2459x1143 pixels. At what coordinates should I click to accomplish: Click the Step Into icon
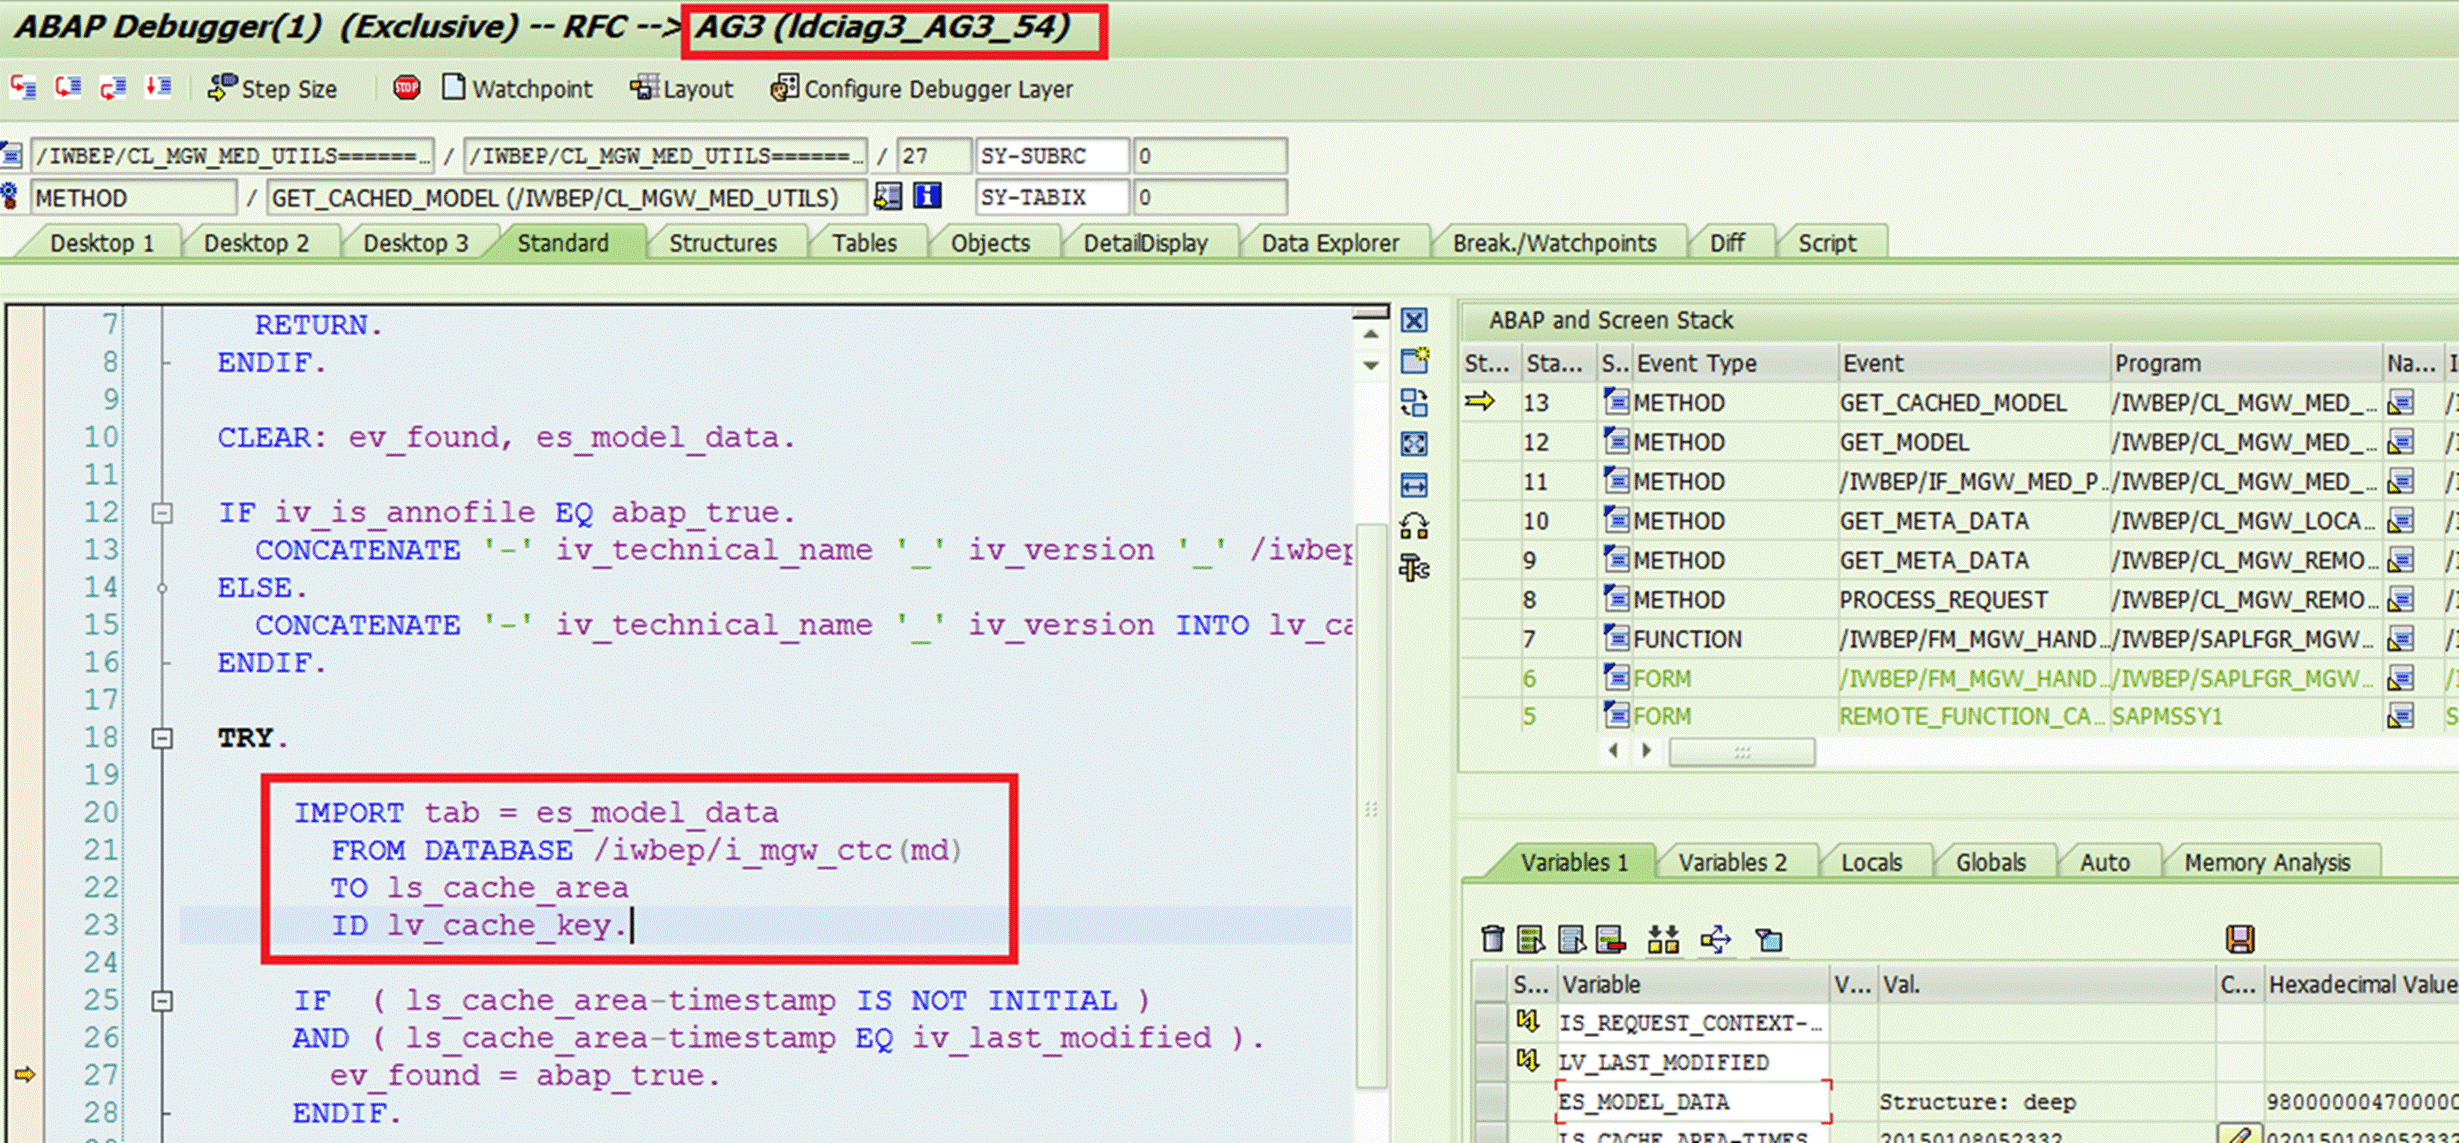point(23,88)
